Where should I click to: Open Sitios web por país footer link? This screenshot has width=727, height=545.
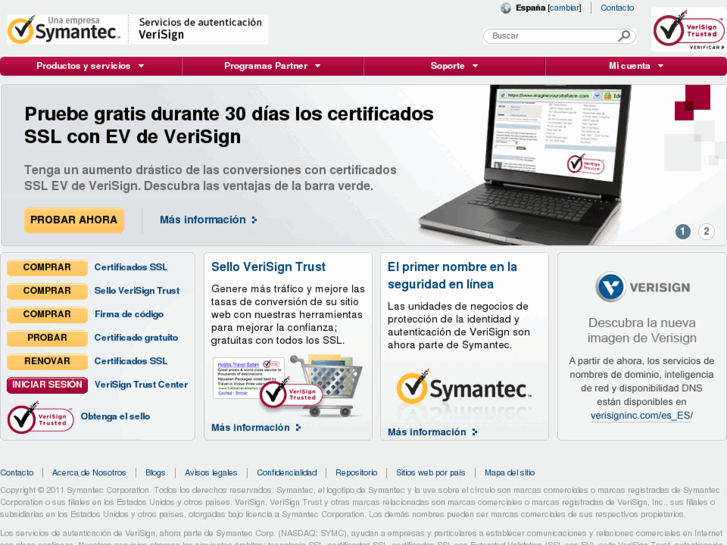[x=431, y=473]
